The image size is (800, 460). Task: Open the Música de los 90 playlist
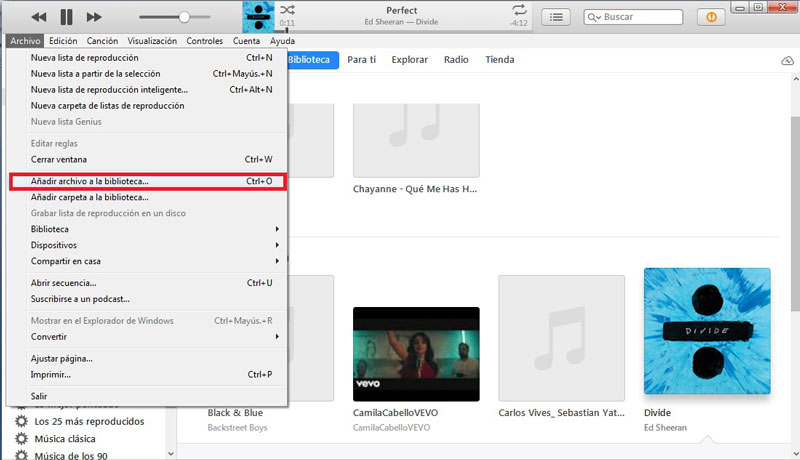[71, 455]
